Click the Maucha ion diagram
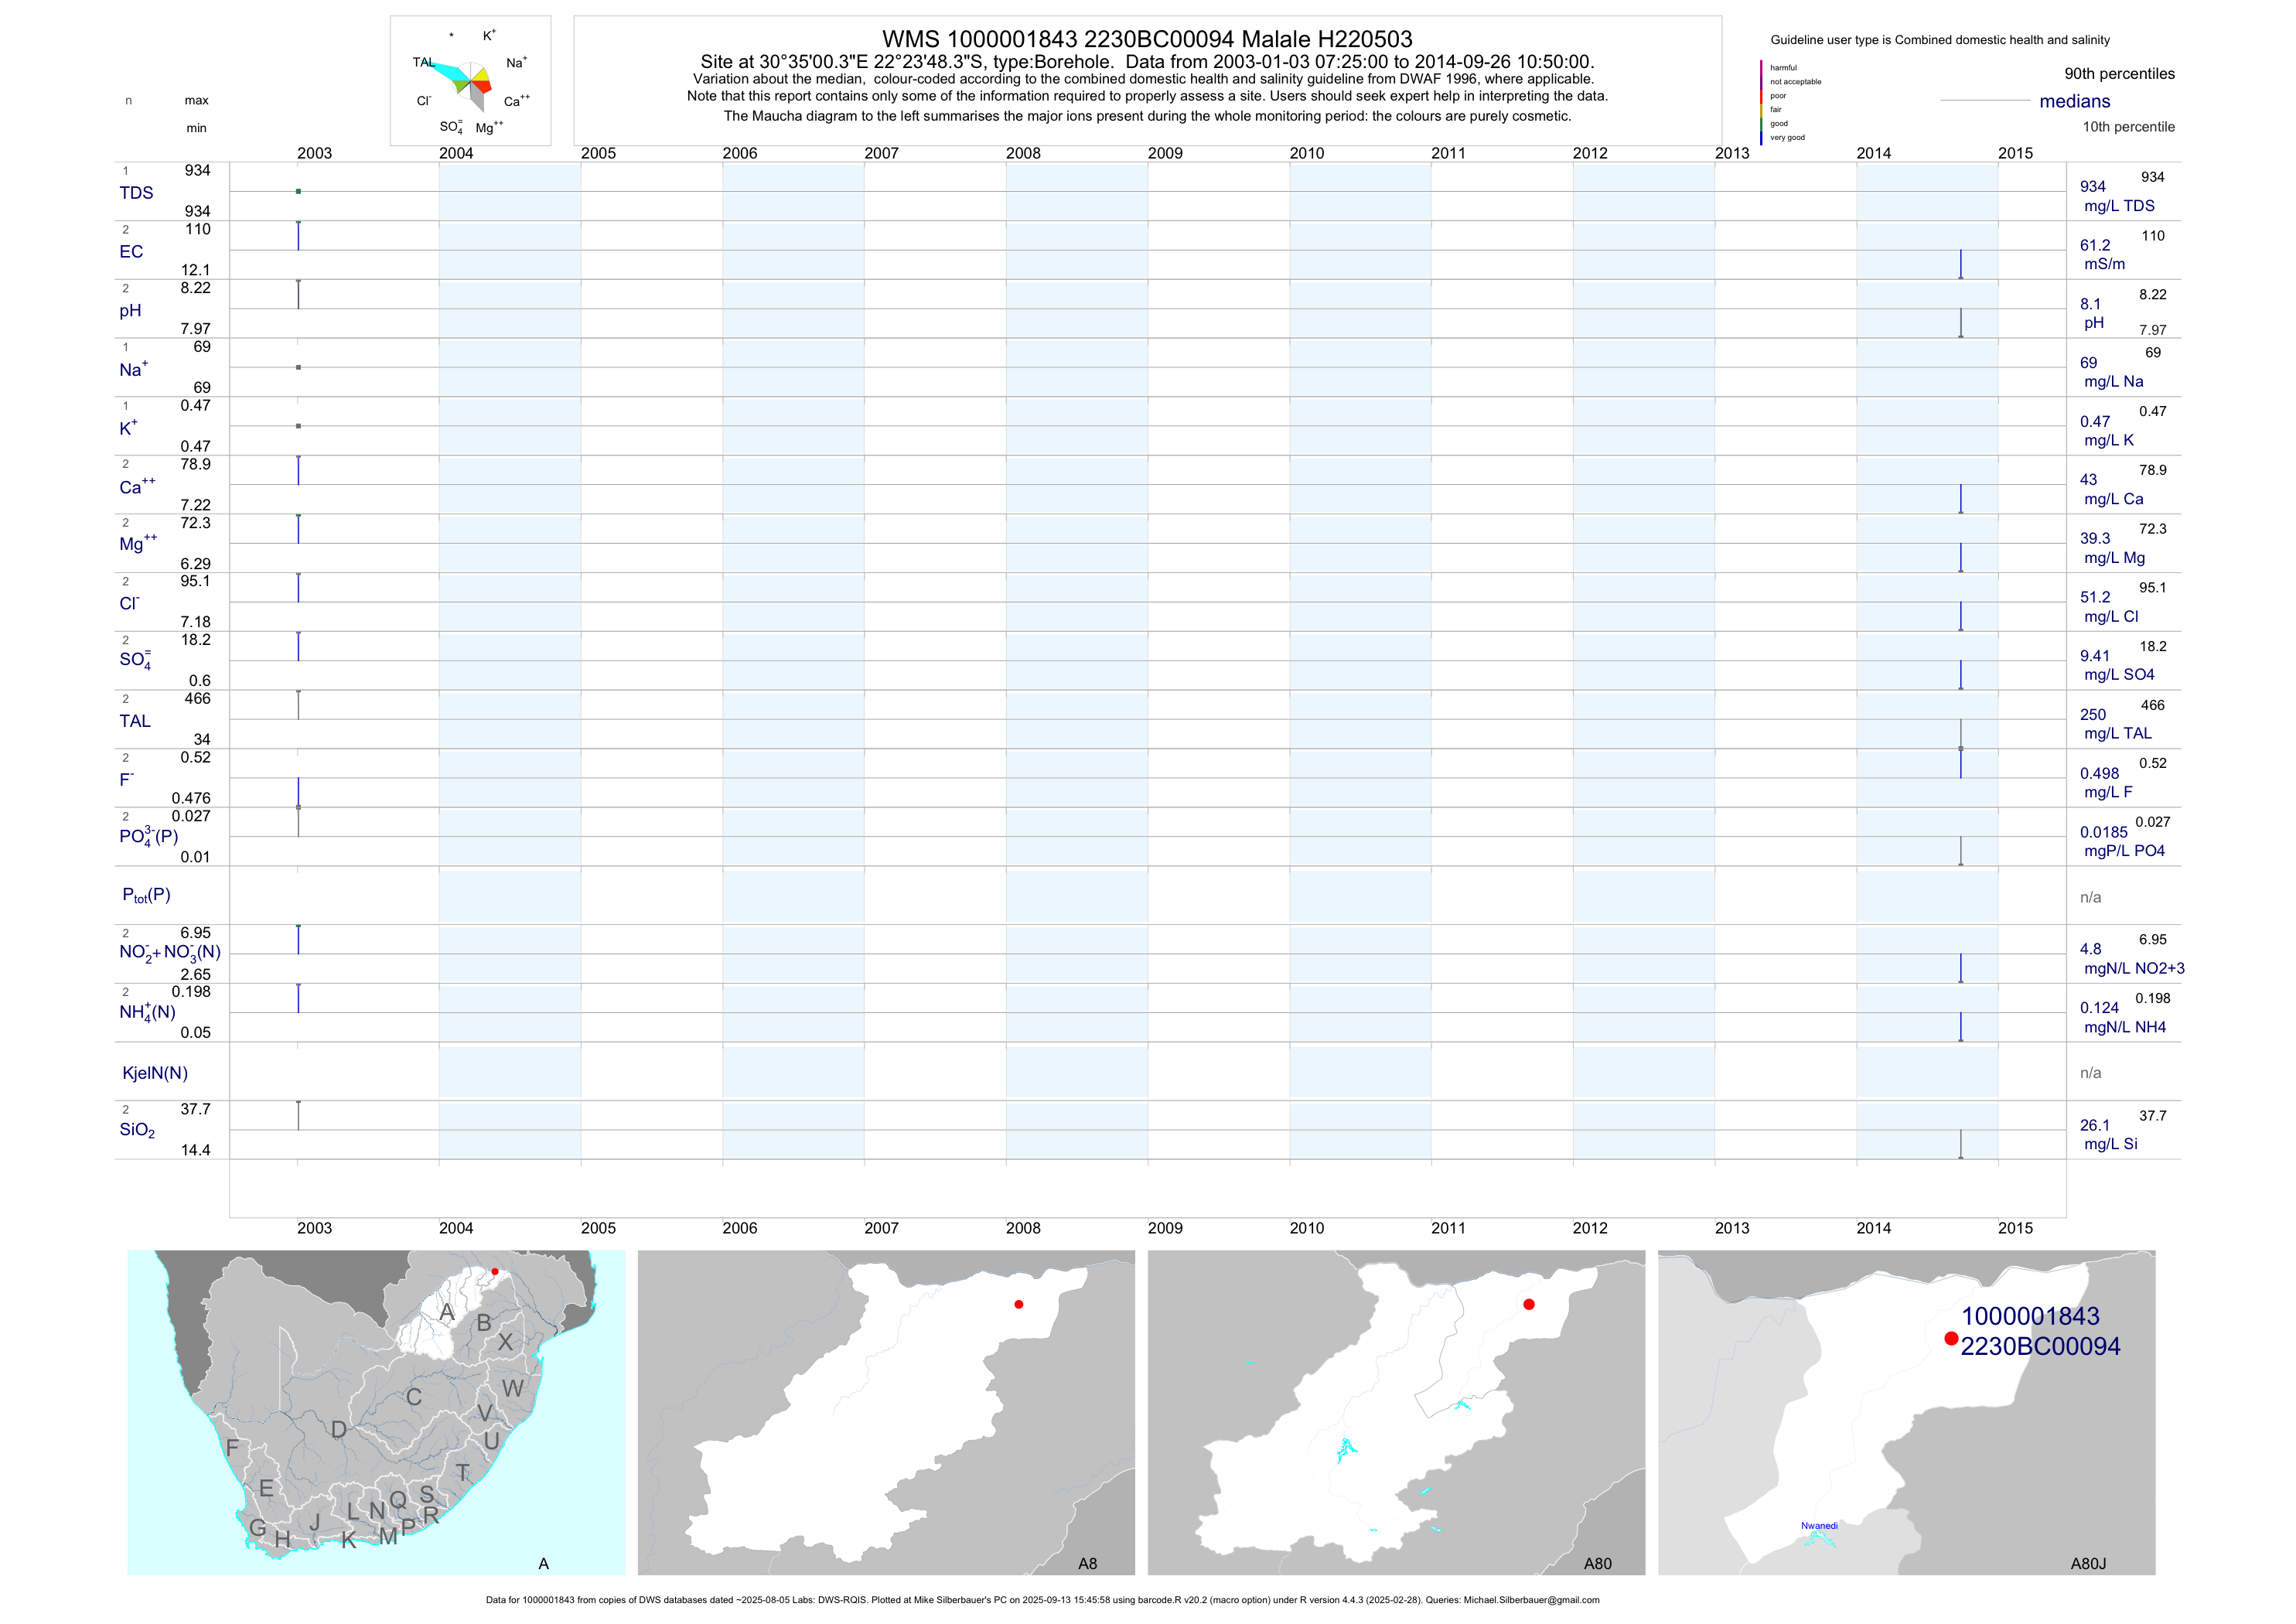This screenshot has width=2296, height=1624. point(470,82)
